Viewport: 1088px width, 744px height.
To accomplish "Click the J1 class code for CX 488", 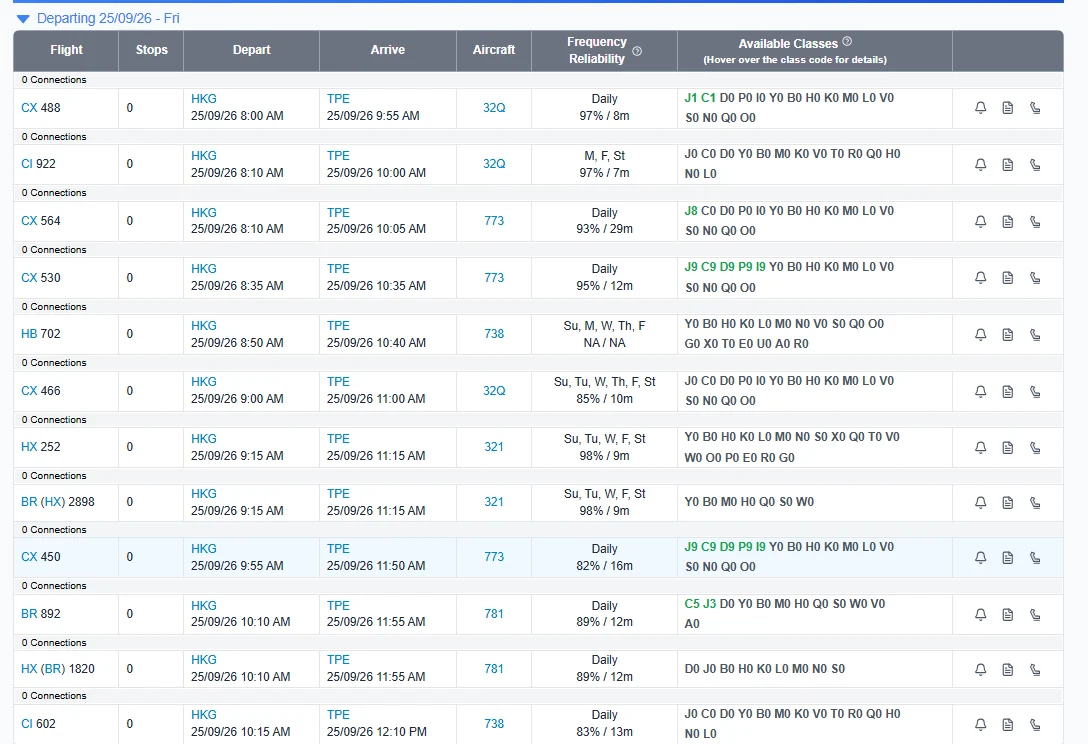I will pyautogui.click(x=690, y=98).
